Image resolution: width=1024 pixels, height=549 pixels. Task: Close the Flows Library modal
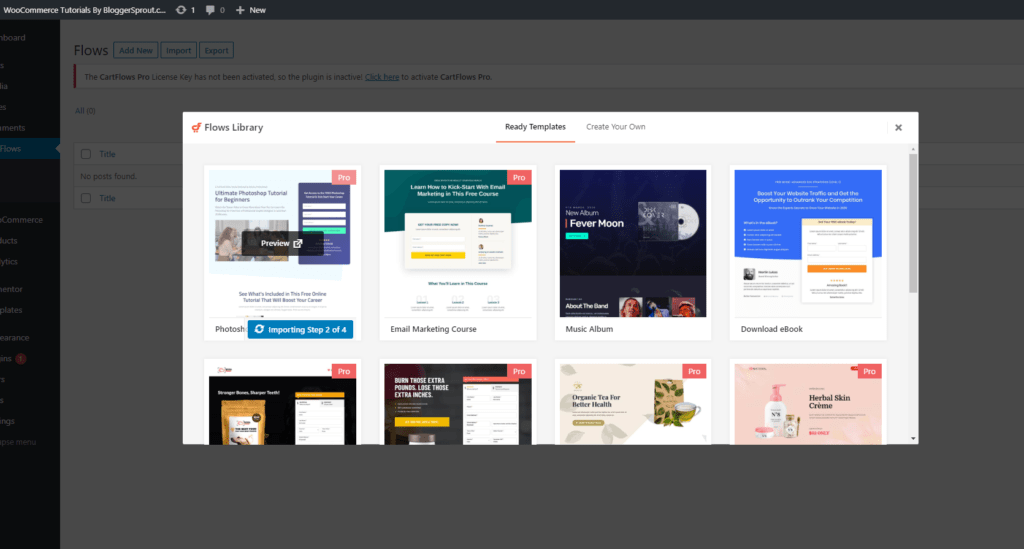pos(898,128)
